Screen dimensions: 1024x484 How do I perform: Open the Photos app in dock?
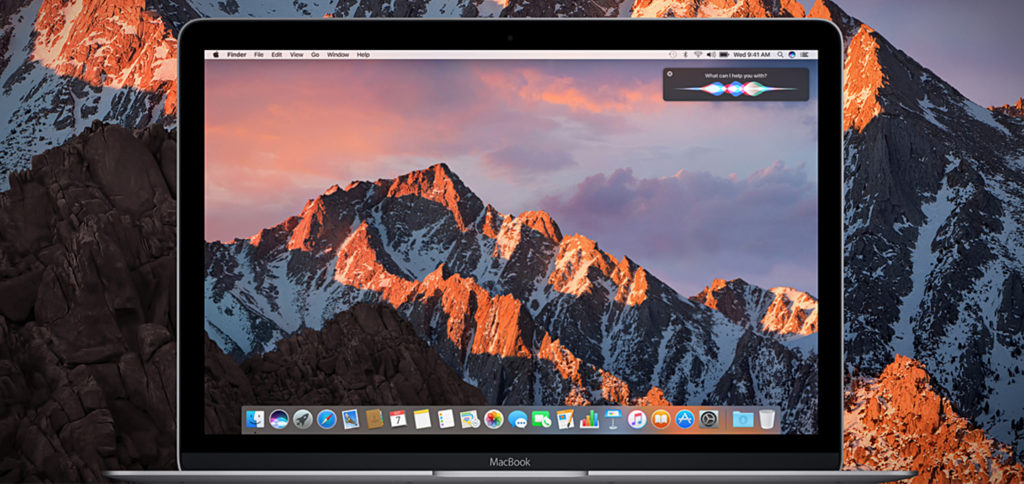click(493, 419)
